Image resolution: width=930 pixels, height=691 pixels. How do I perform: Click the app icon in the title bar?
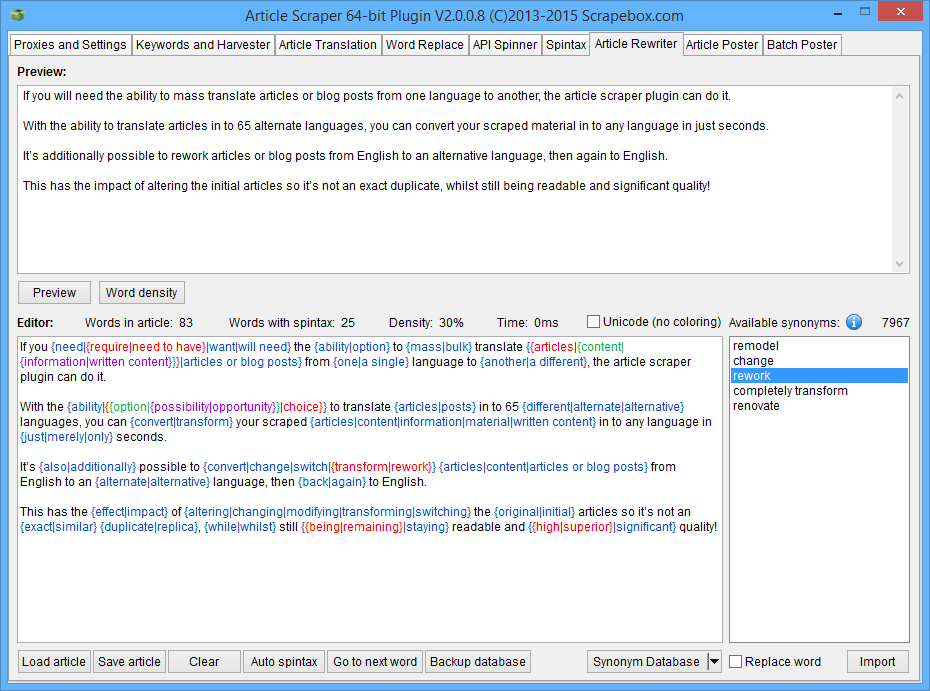[19, 15]
